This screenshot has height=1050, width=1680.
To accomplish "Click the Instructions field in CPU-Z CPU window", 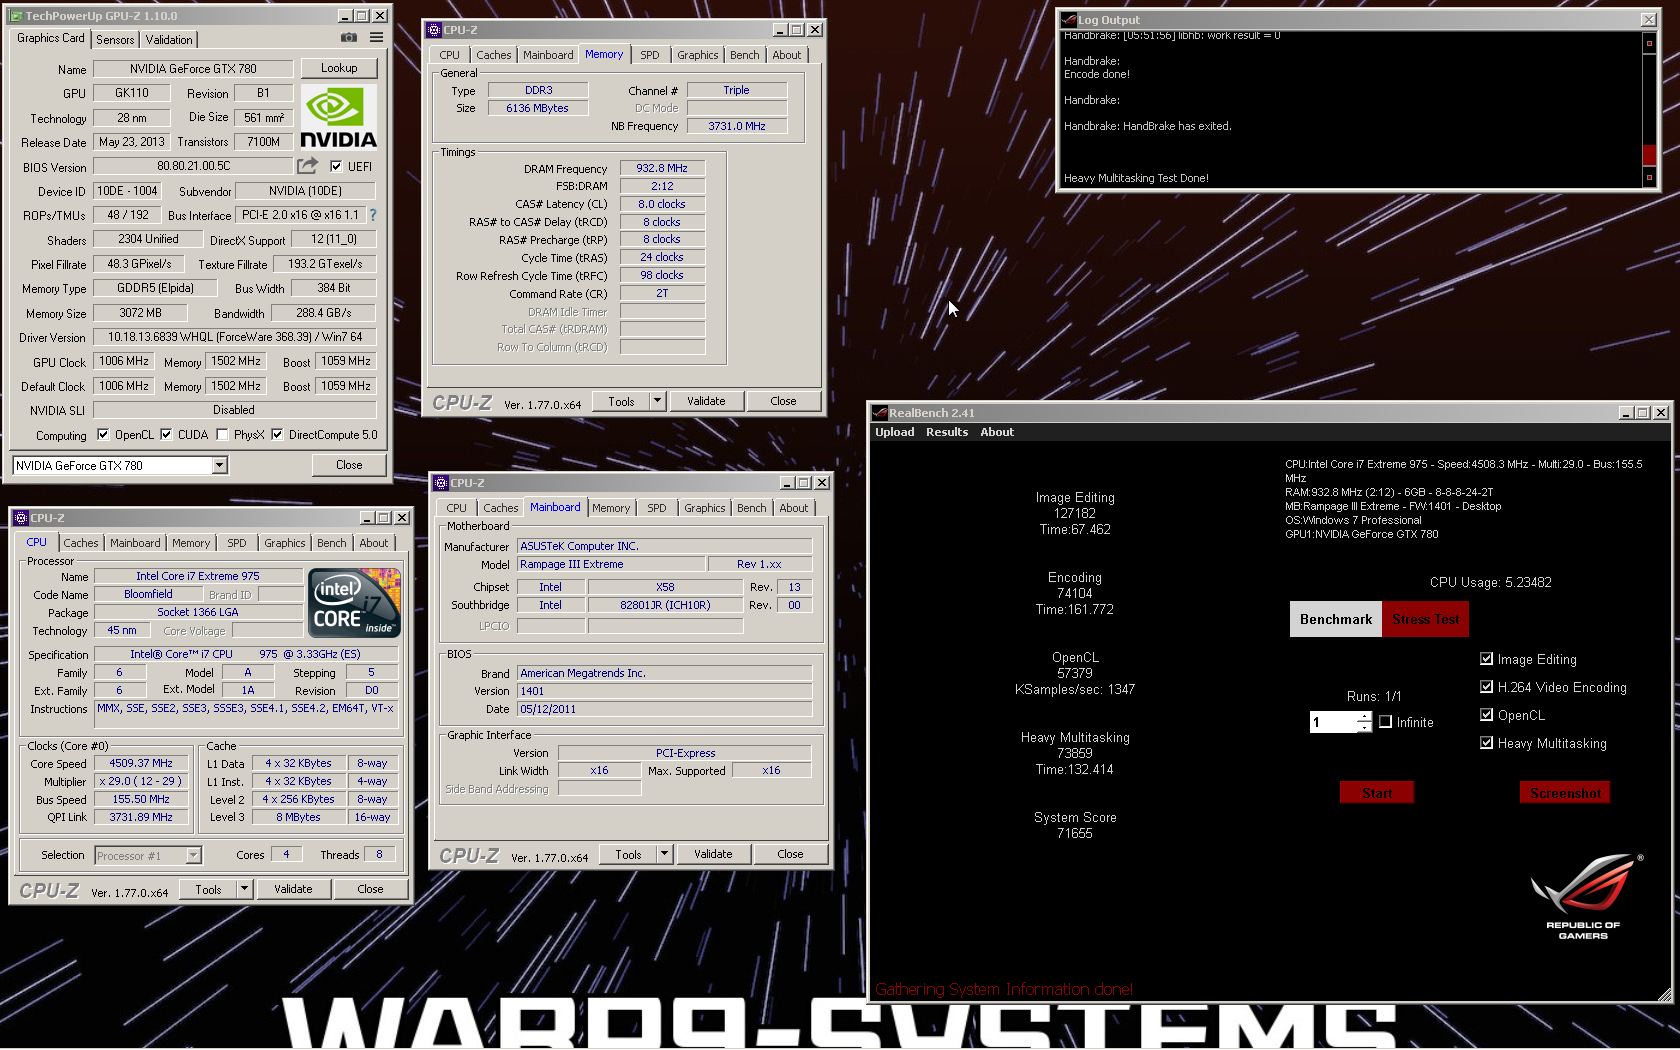I will 246,715.
